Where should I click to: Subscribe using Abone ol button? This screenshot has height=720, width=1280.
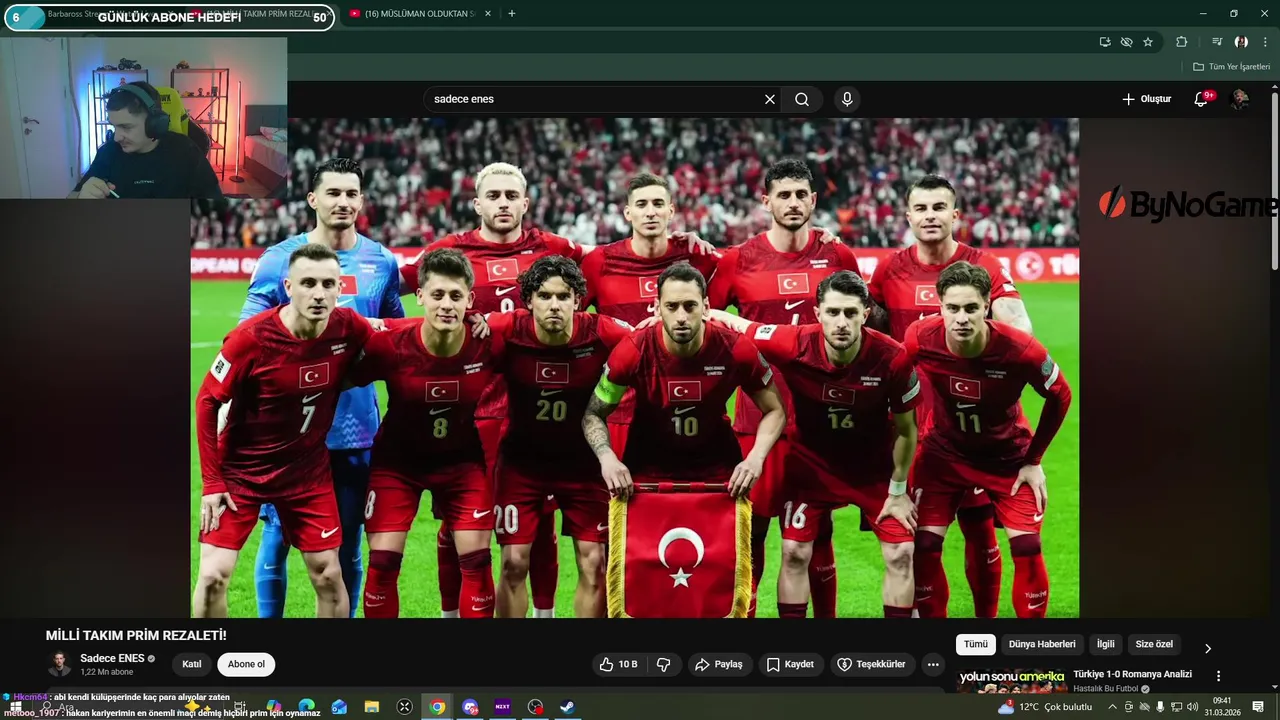(x=246, y=664)
